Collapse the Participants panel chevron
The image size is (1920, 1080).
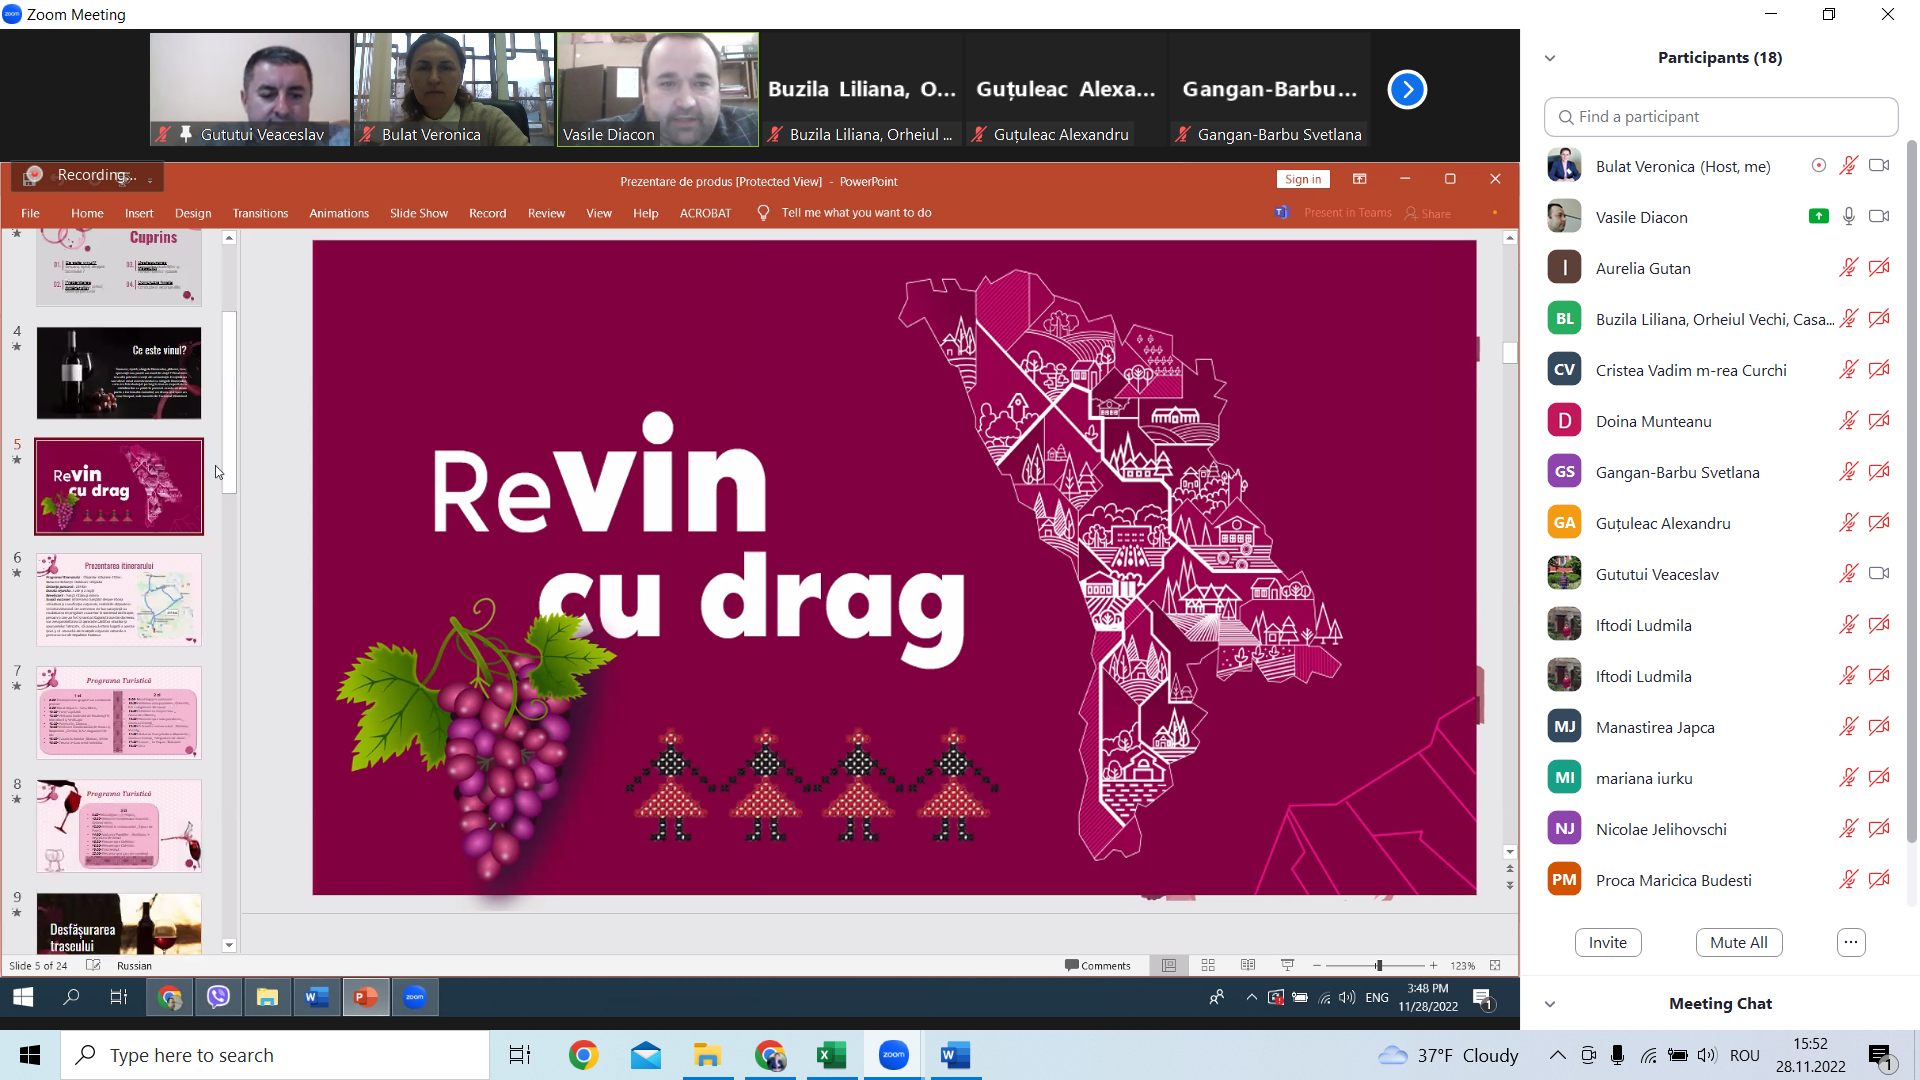coord(1550,58)
